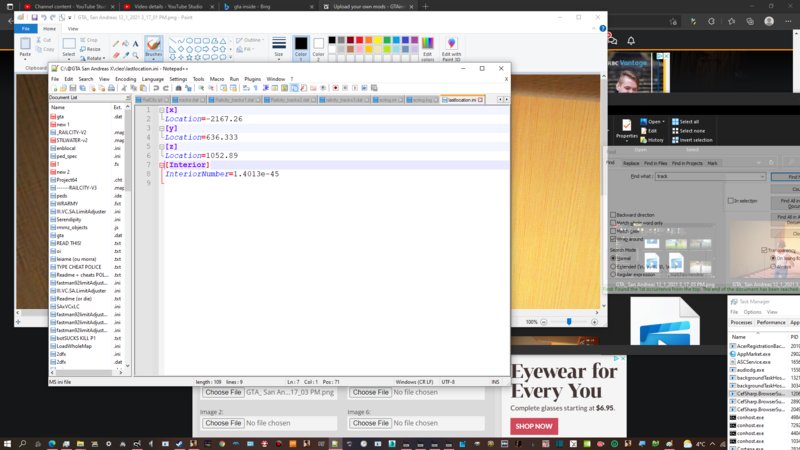Viewport: 800px width, 450px height.
Task: Choose the Fill with color bucket in Paint
Action: click(x=126, y=44)
